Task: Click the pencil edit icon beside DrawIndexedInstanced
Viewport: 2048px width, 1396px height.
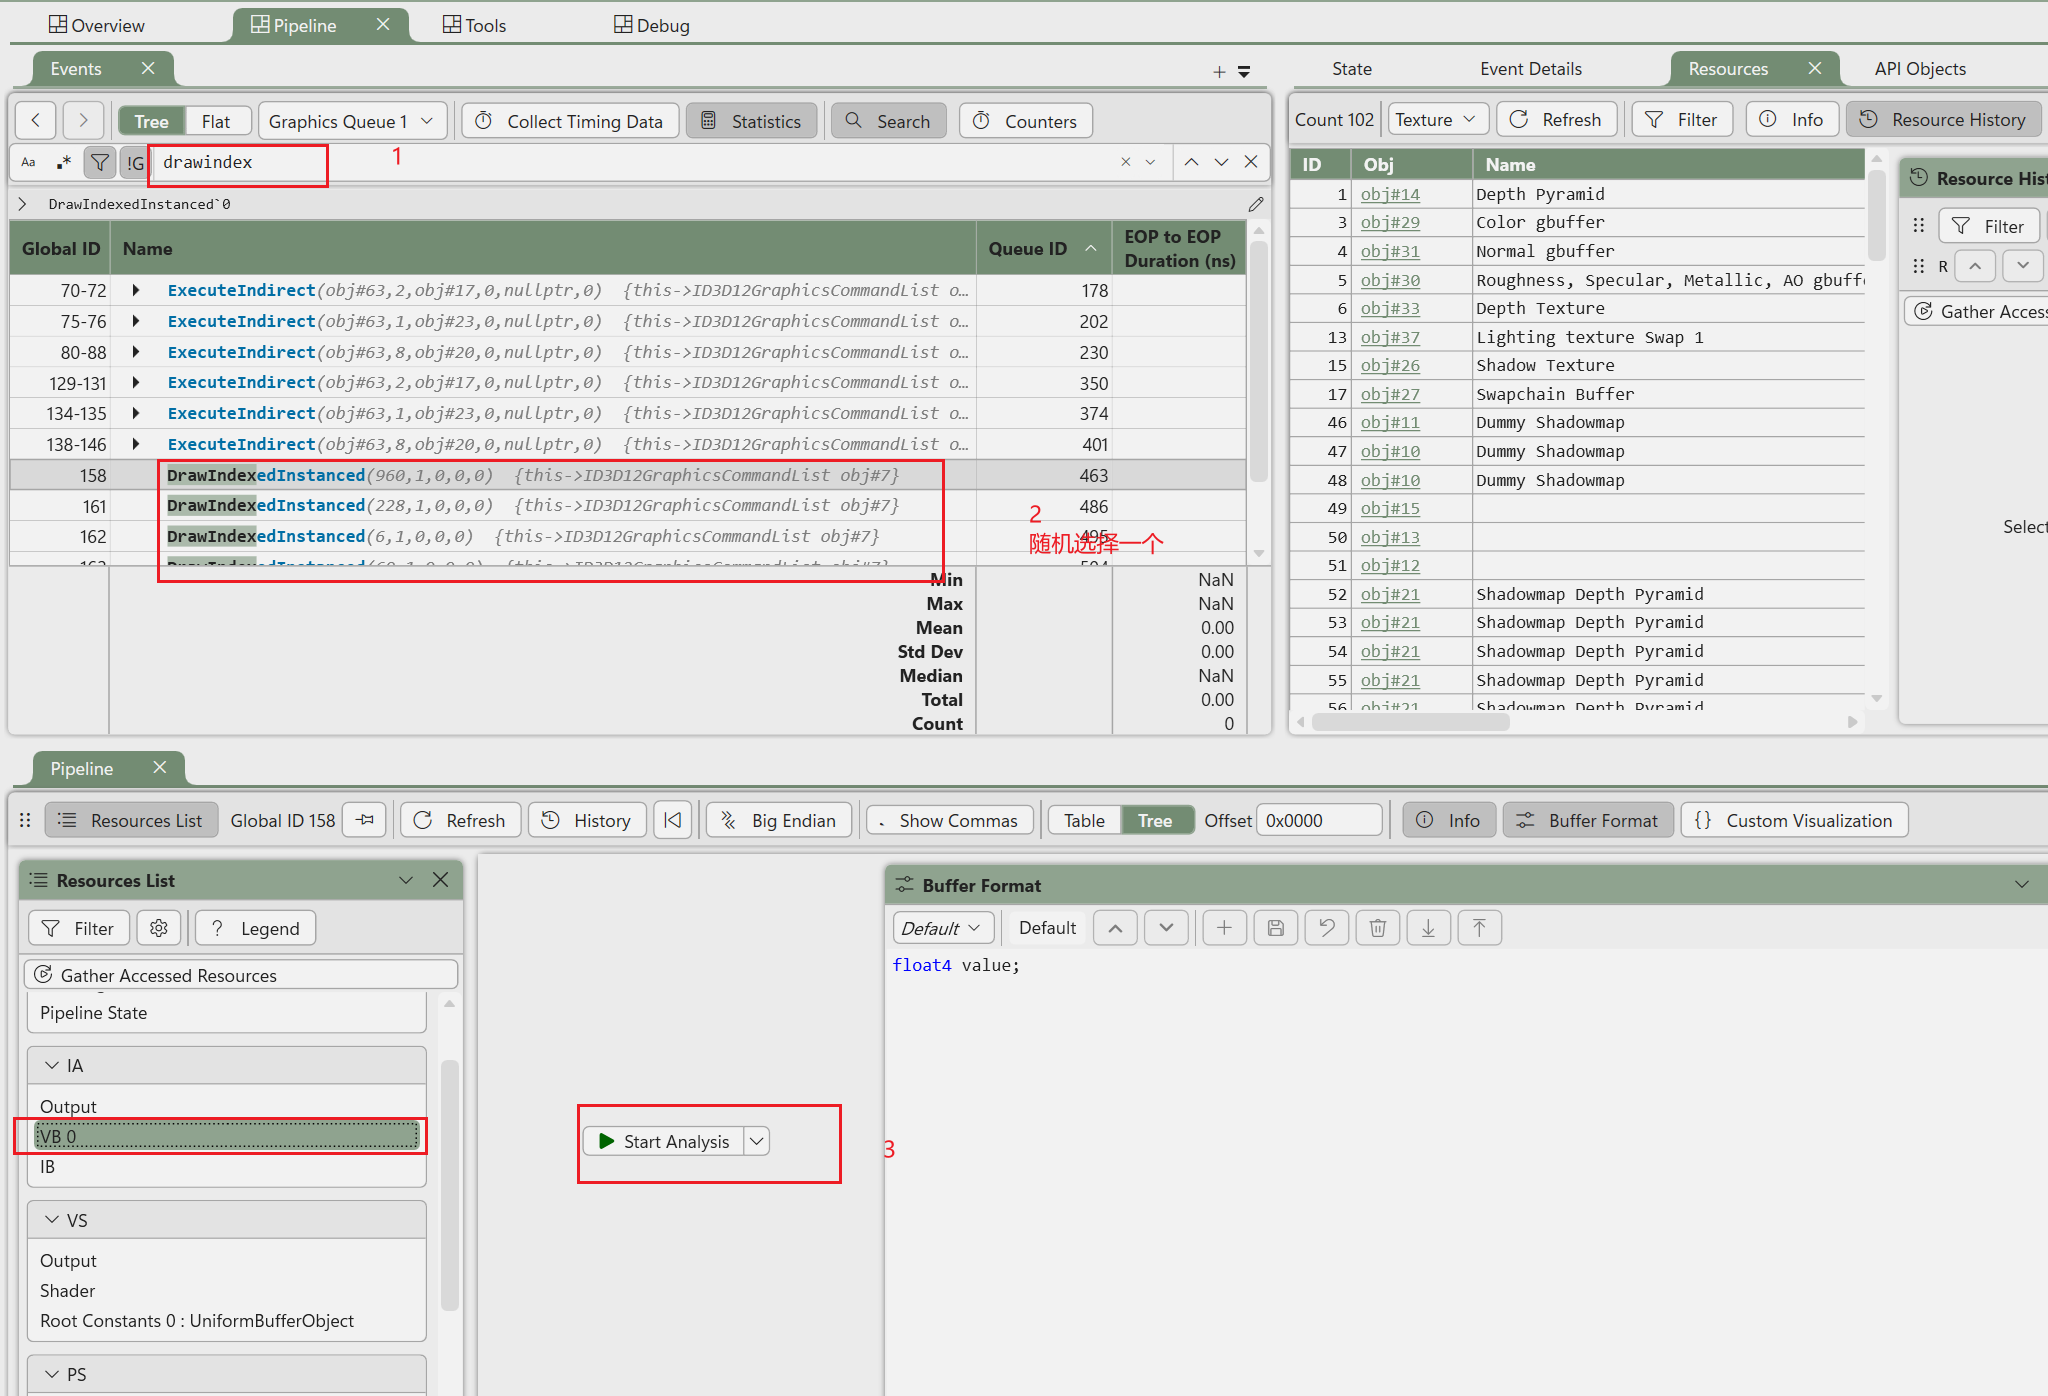Action: click(x=1256, y=204)
